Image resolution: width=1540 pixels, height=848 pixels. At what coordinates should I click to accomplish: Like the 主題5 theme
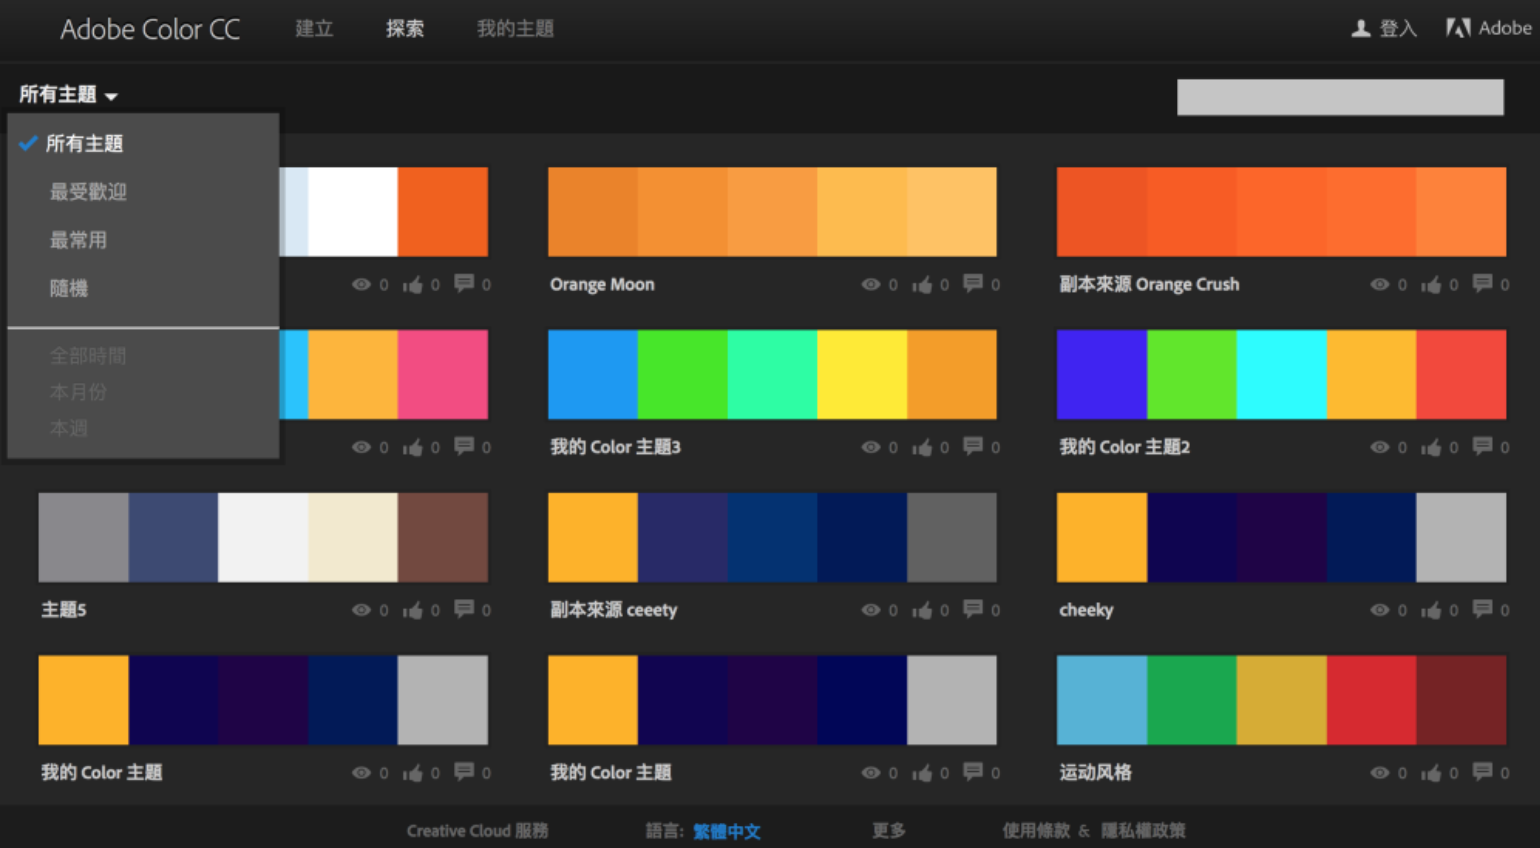point(412,611)
